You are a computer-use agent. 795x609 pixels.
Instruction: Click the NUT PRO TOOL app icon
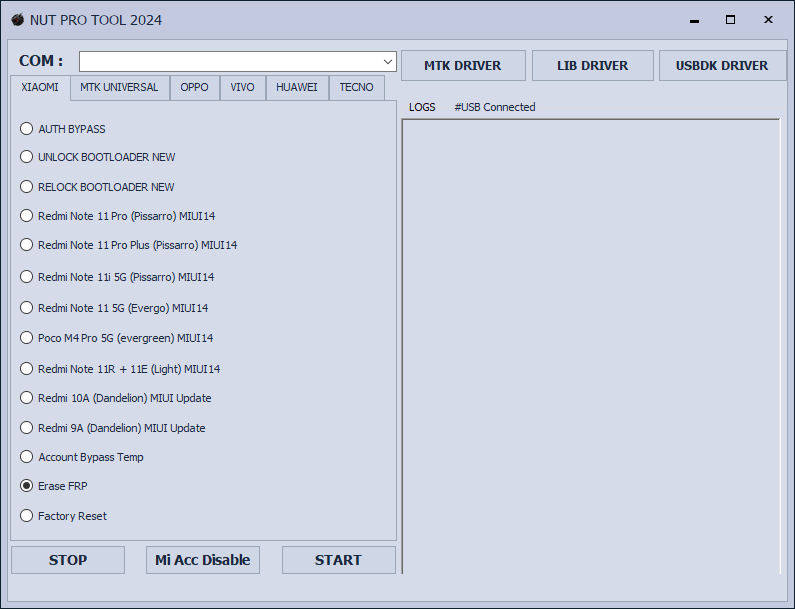(18, 20)
